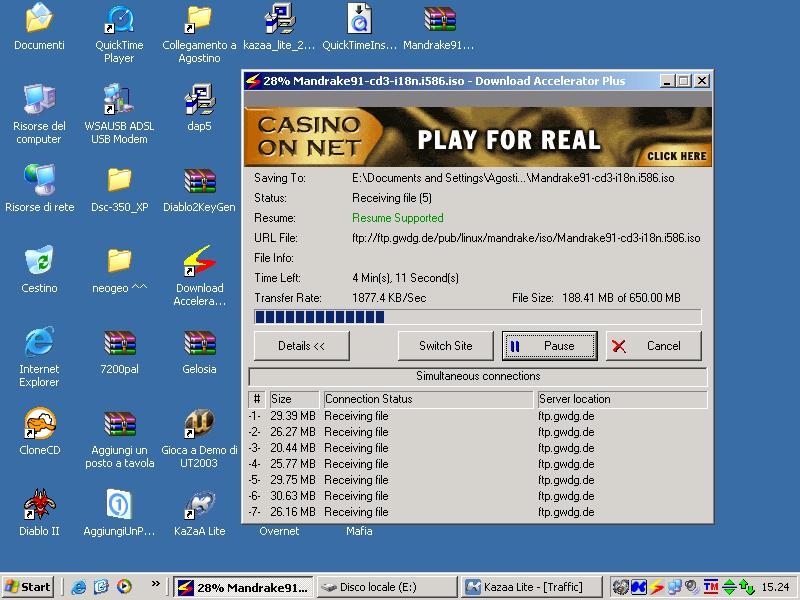The width and height of the screenshot is (800, 600).
Task: Sort by the Size column header
Action: coord(293,399)
